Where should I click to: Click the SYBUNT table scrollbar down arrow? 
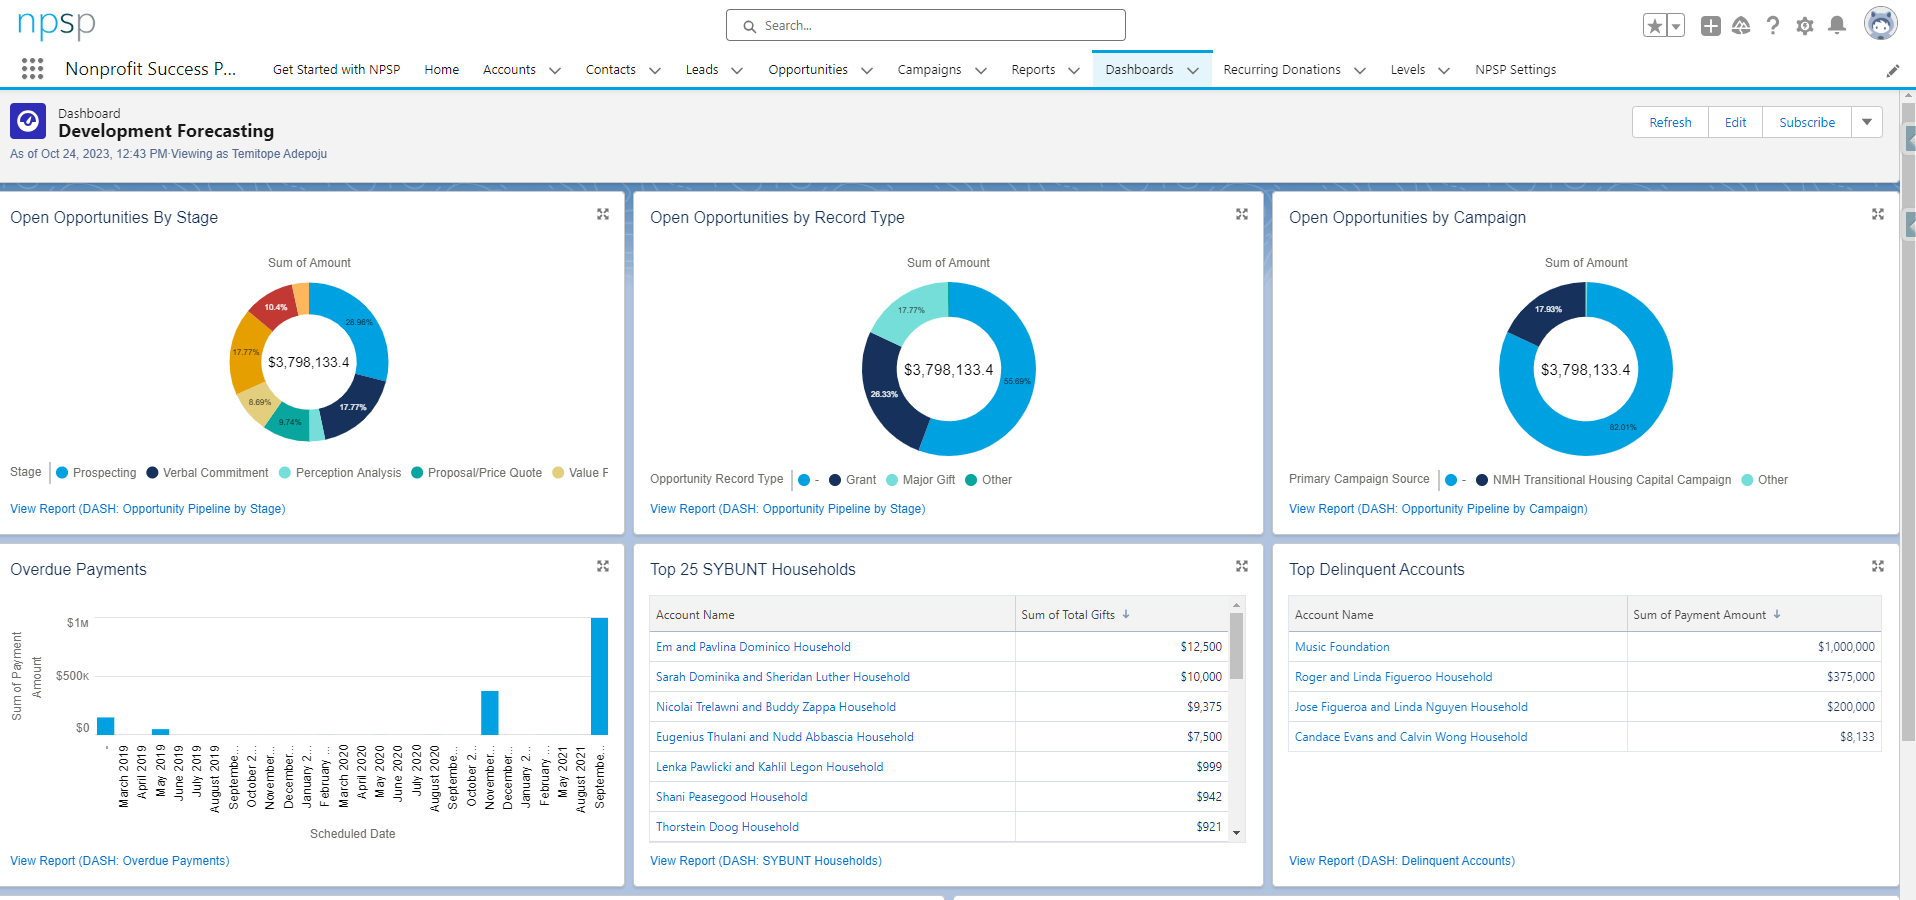point(1237,833)
